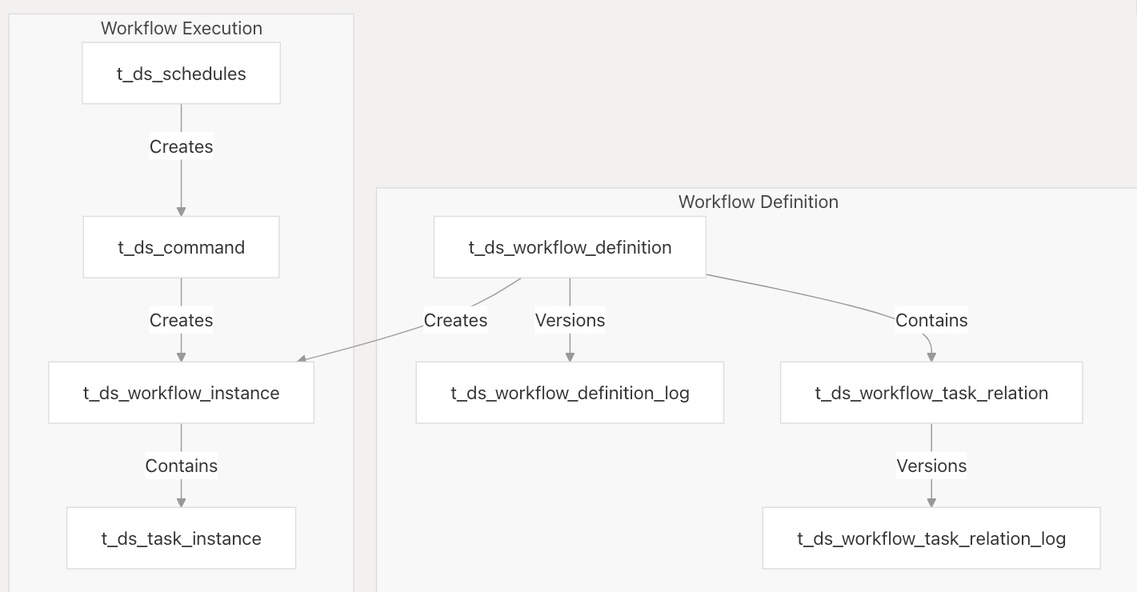Click Contains label above t_ds_workflow_task_relation
Viewport: 1137px width, 592px height.
[931, 320]
